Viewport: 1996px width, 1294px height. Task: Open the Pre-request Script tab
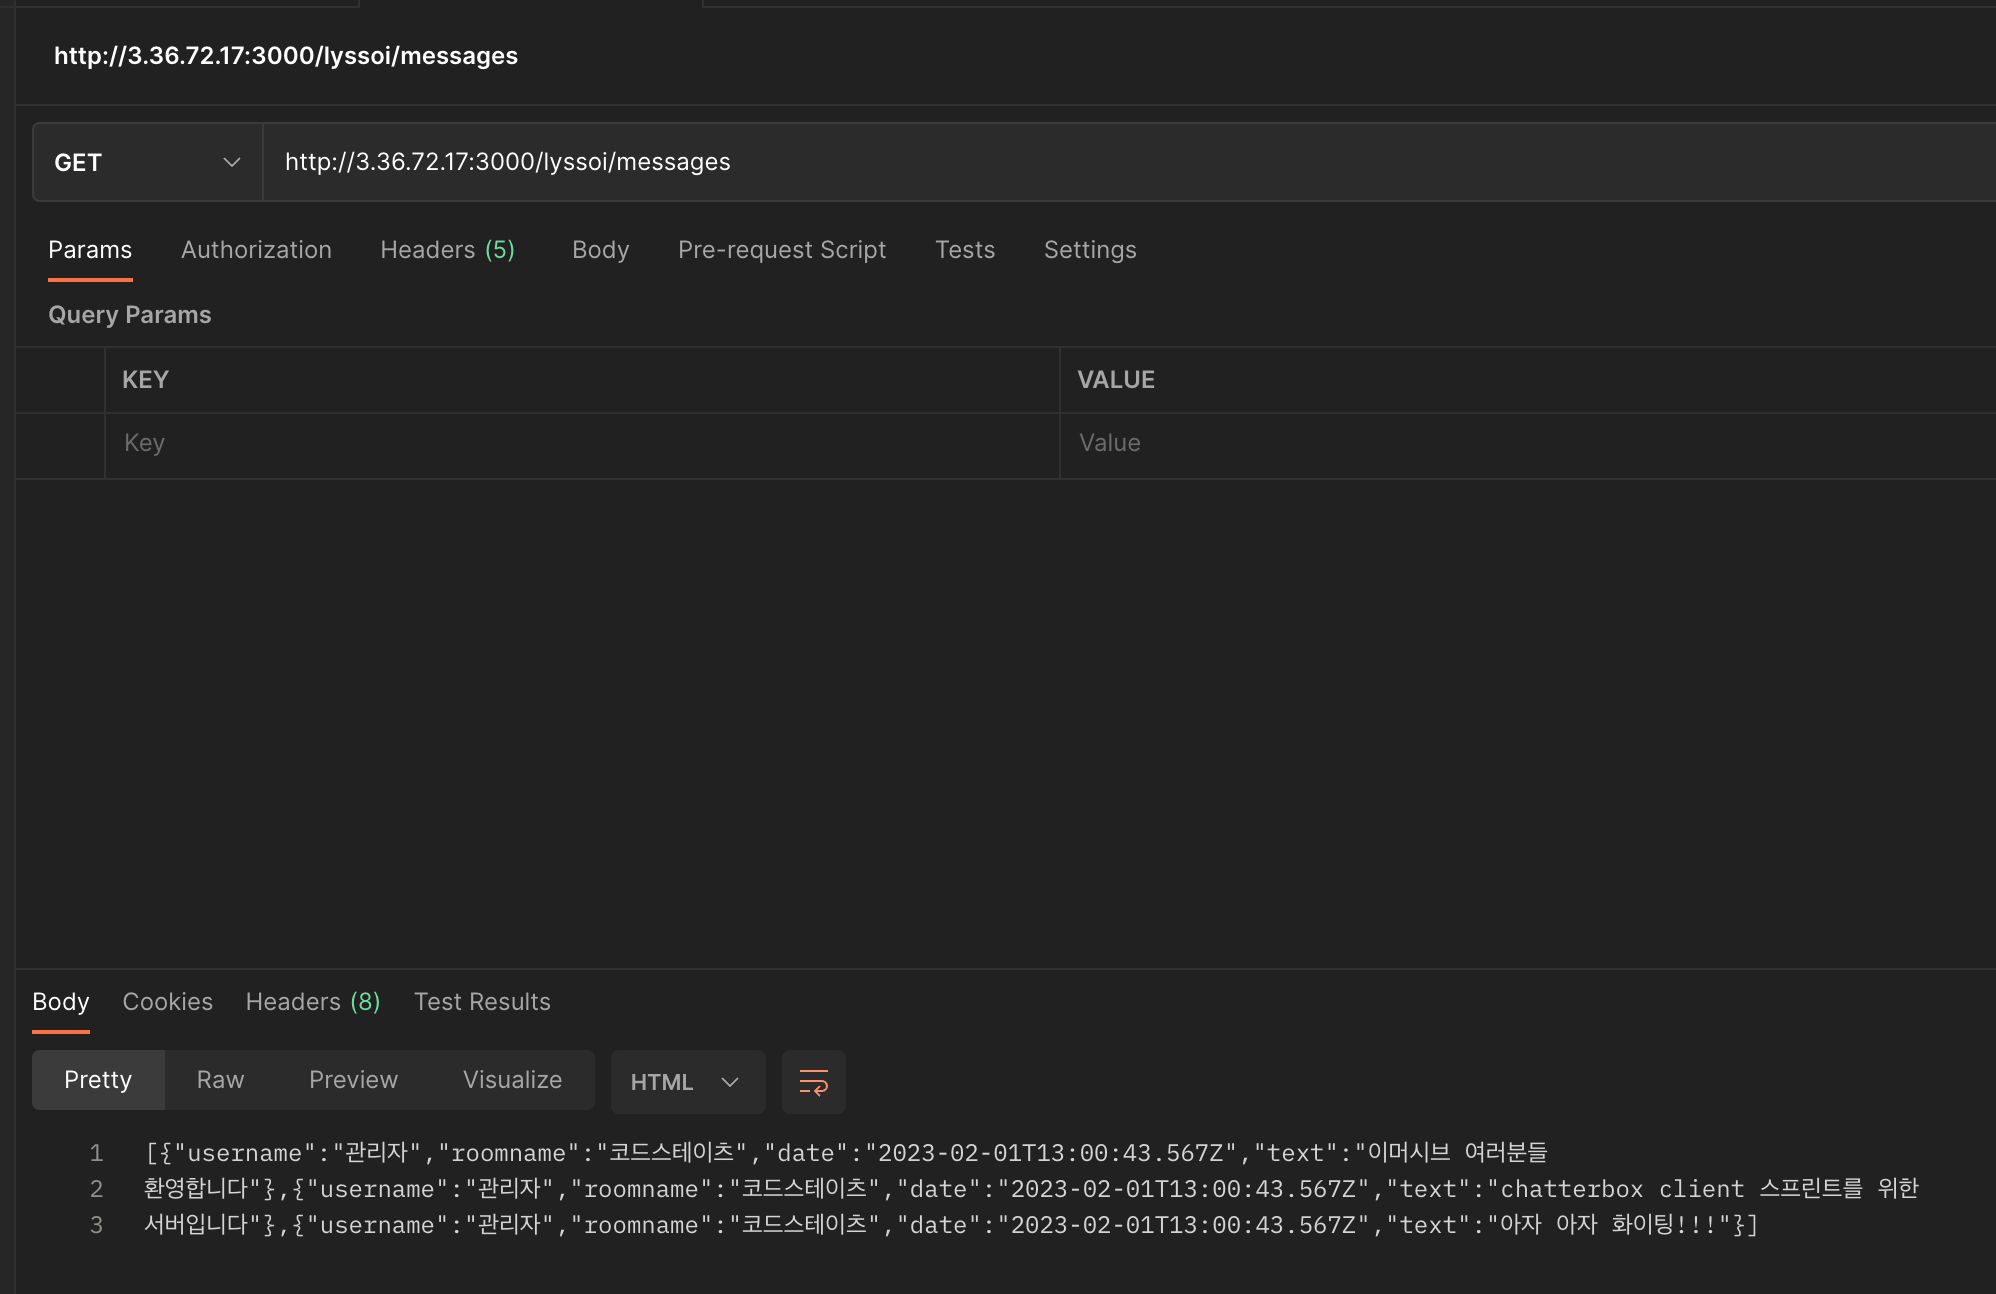pyautogui.click(x=781, y=250)
